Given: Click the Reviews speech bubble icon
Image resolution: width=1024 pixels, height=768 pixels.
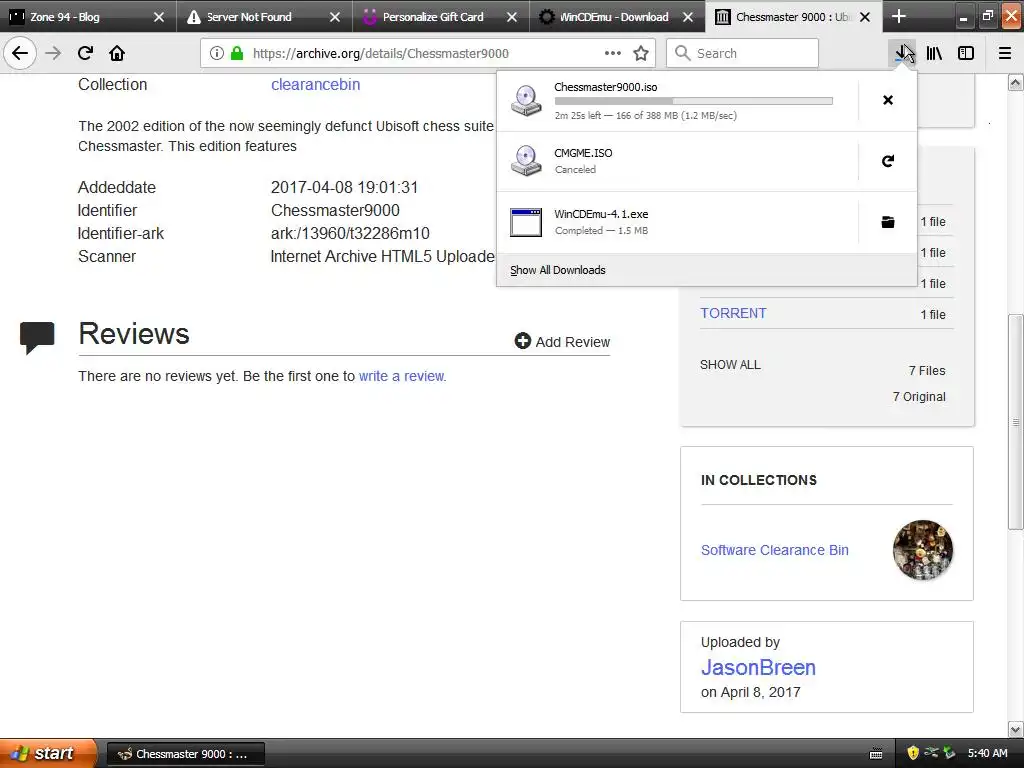Looking at the screenshot, I should click(x=37, y=338).
